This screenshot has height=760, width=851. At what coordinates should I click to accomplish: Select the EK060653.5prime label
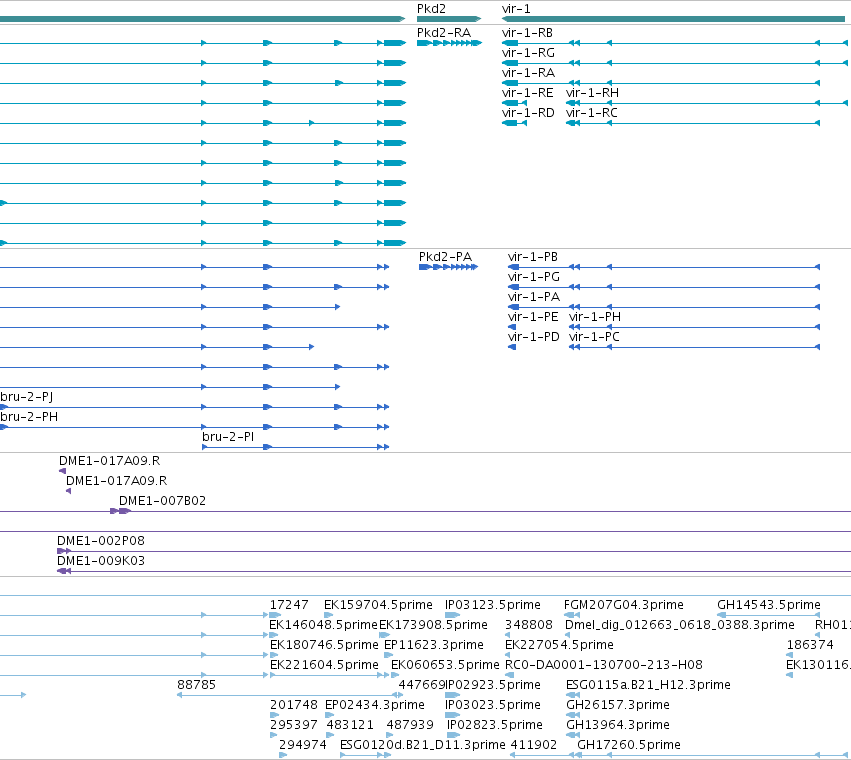[445, 666]
